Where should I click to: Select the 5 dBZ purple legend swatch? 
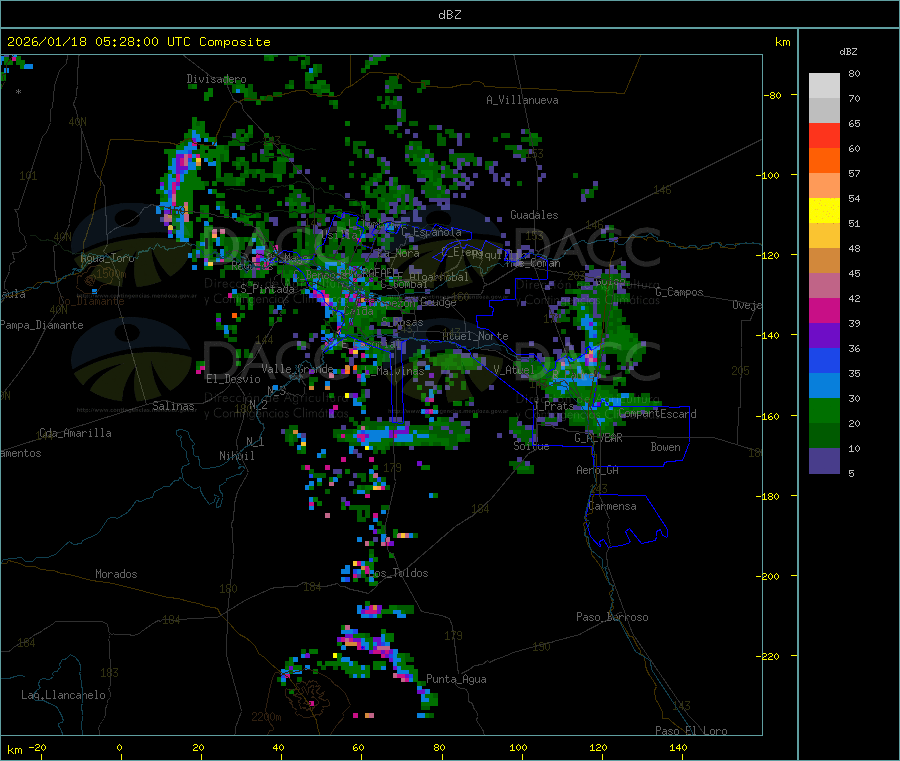point(824,461)
